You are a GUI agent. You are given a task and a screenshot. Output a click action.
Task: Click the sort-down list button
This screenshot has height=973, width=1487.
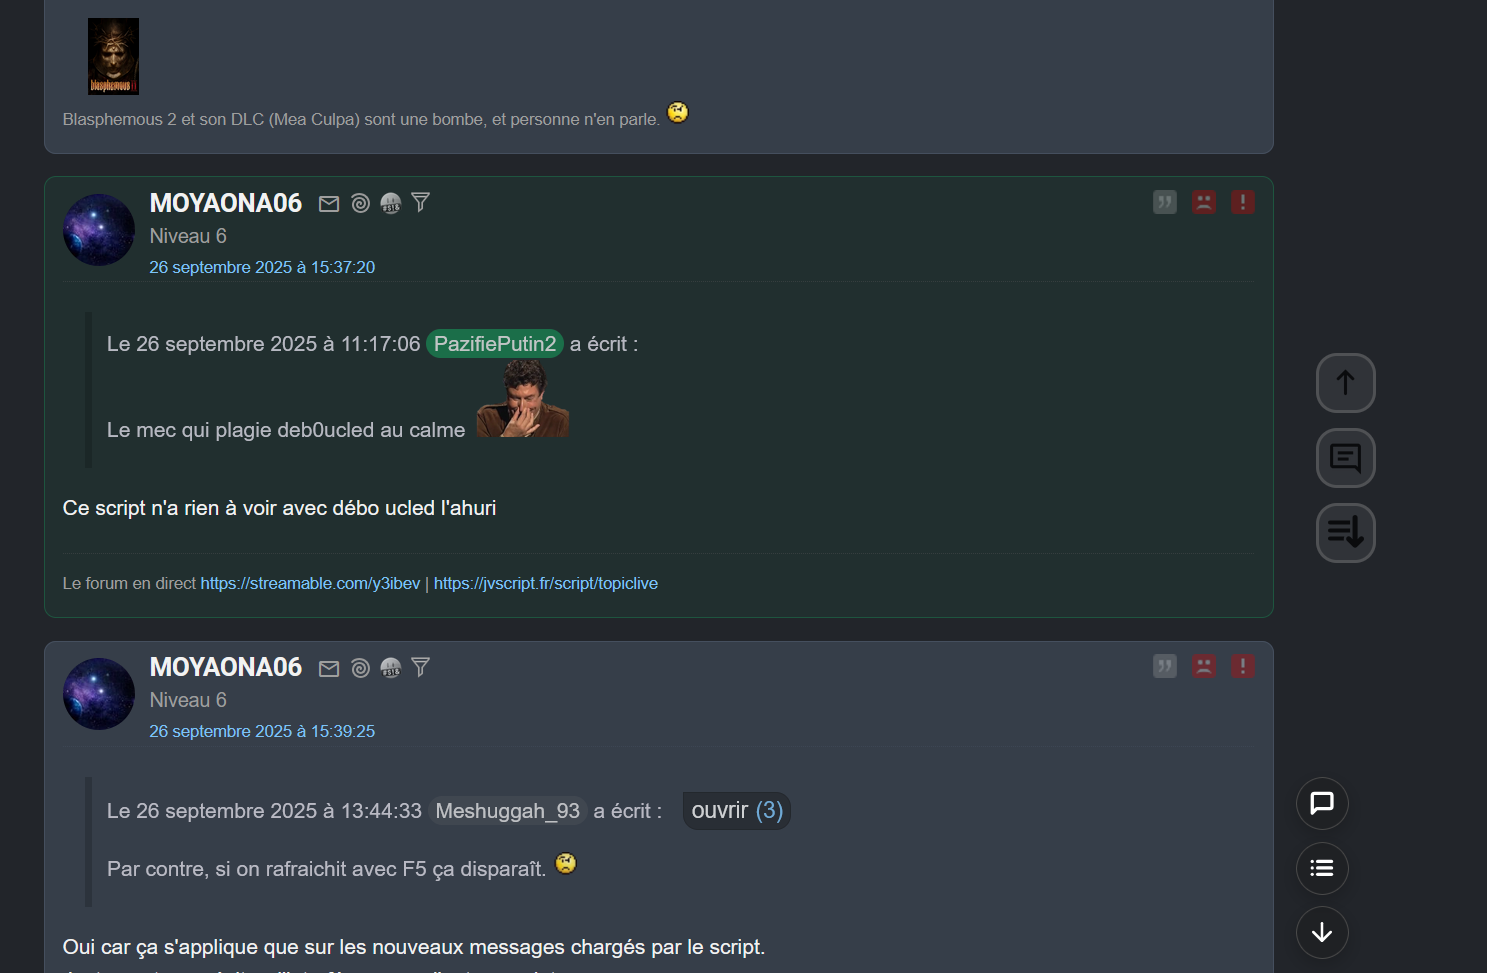pos(1346,533)
